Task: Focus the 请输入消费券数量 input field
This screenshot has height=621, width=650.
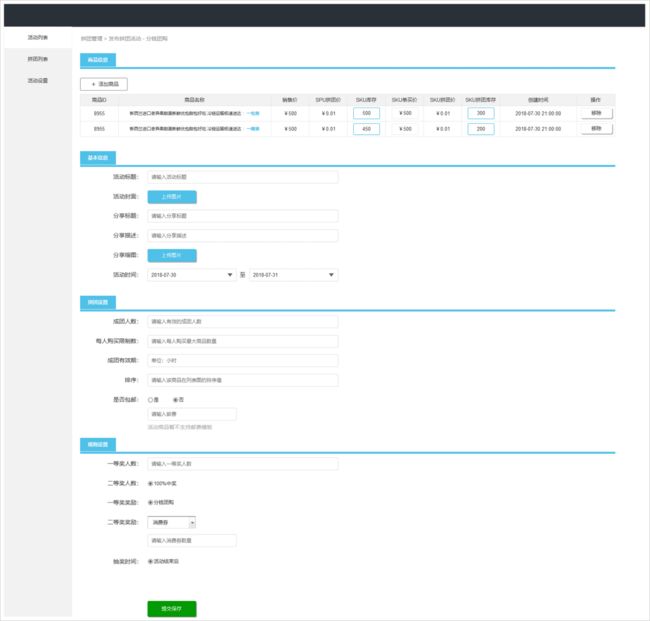Action: (192, 541)
